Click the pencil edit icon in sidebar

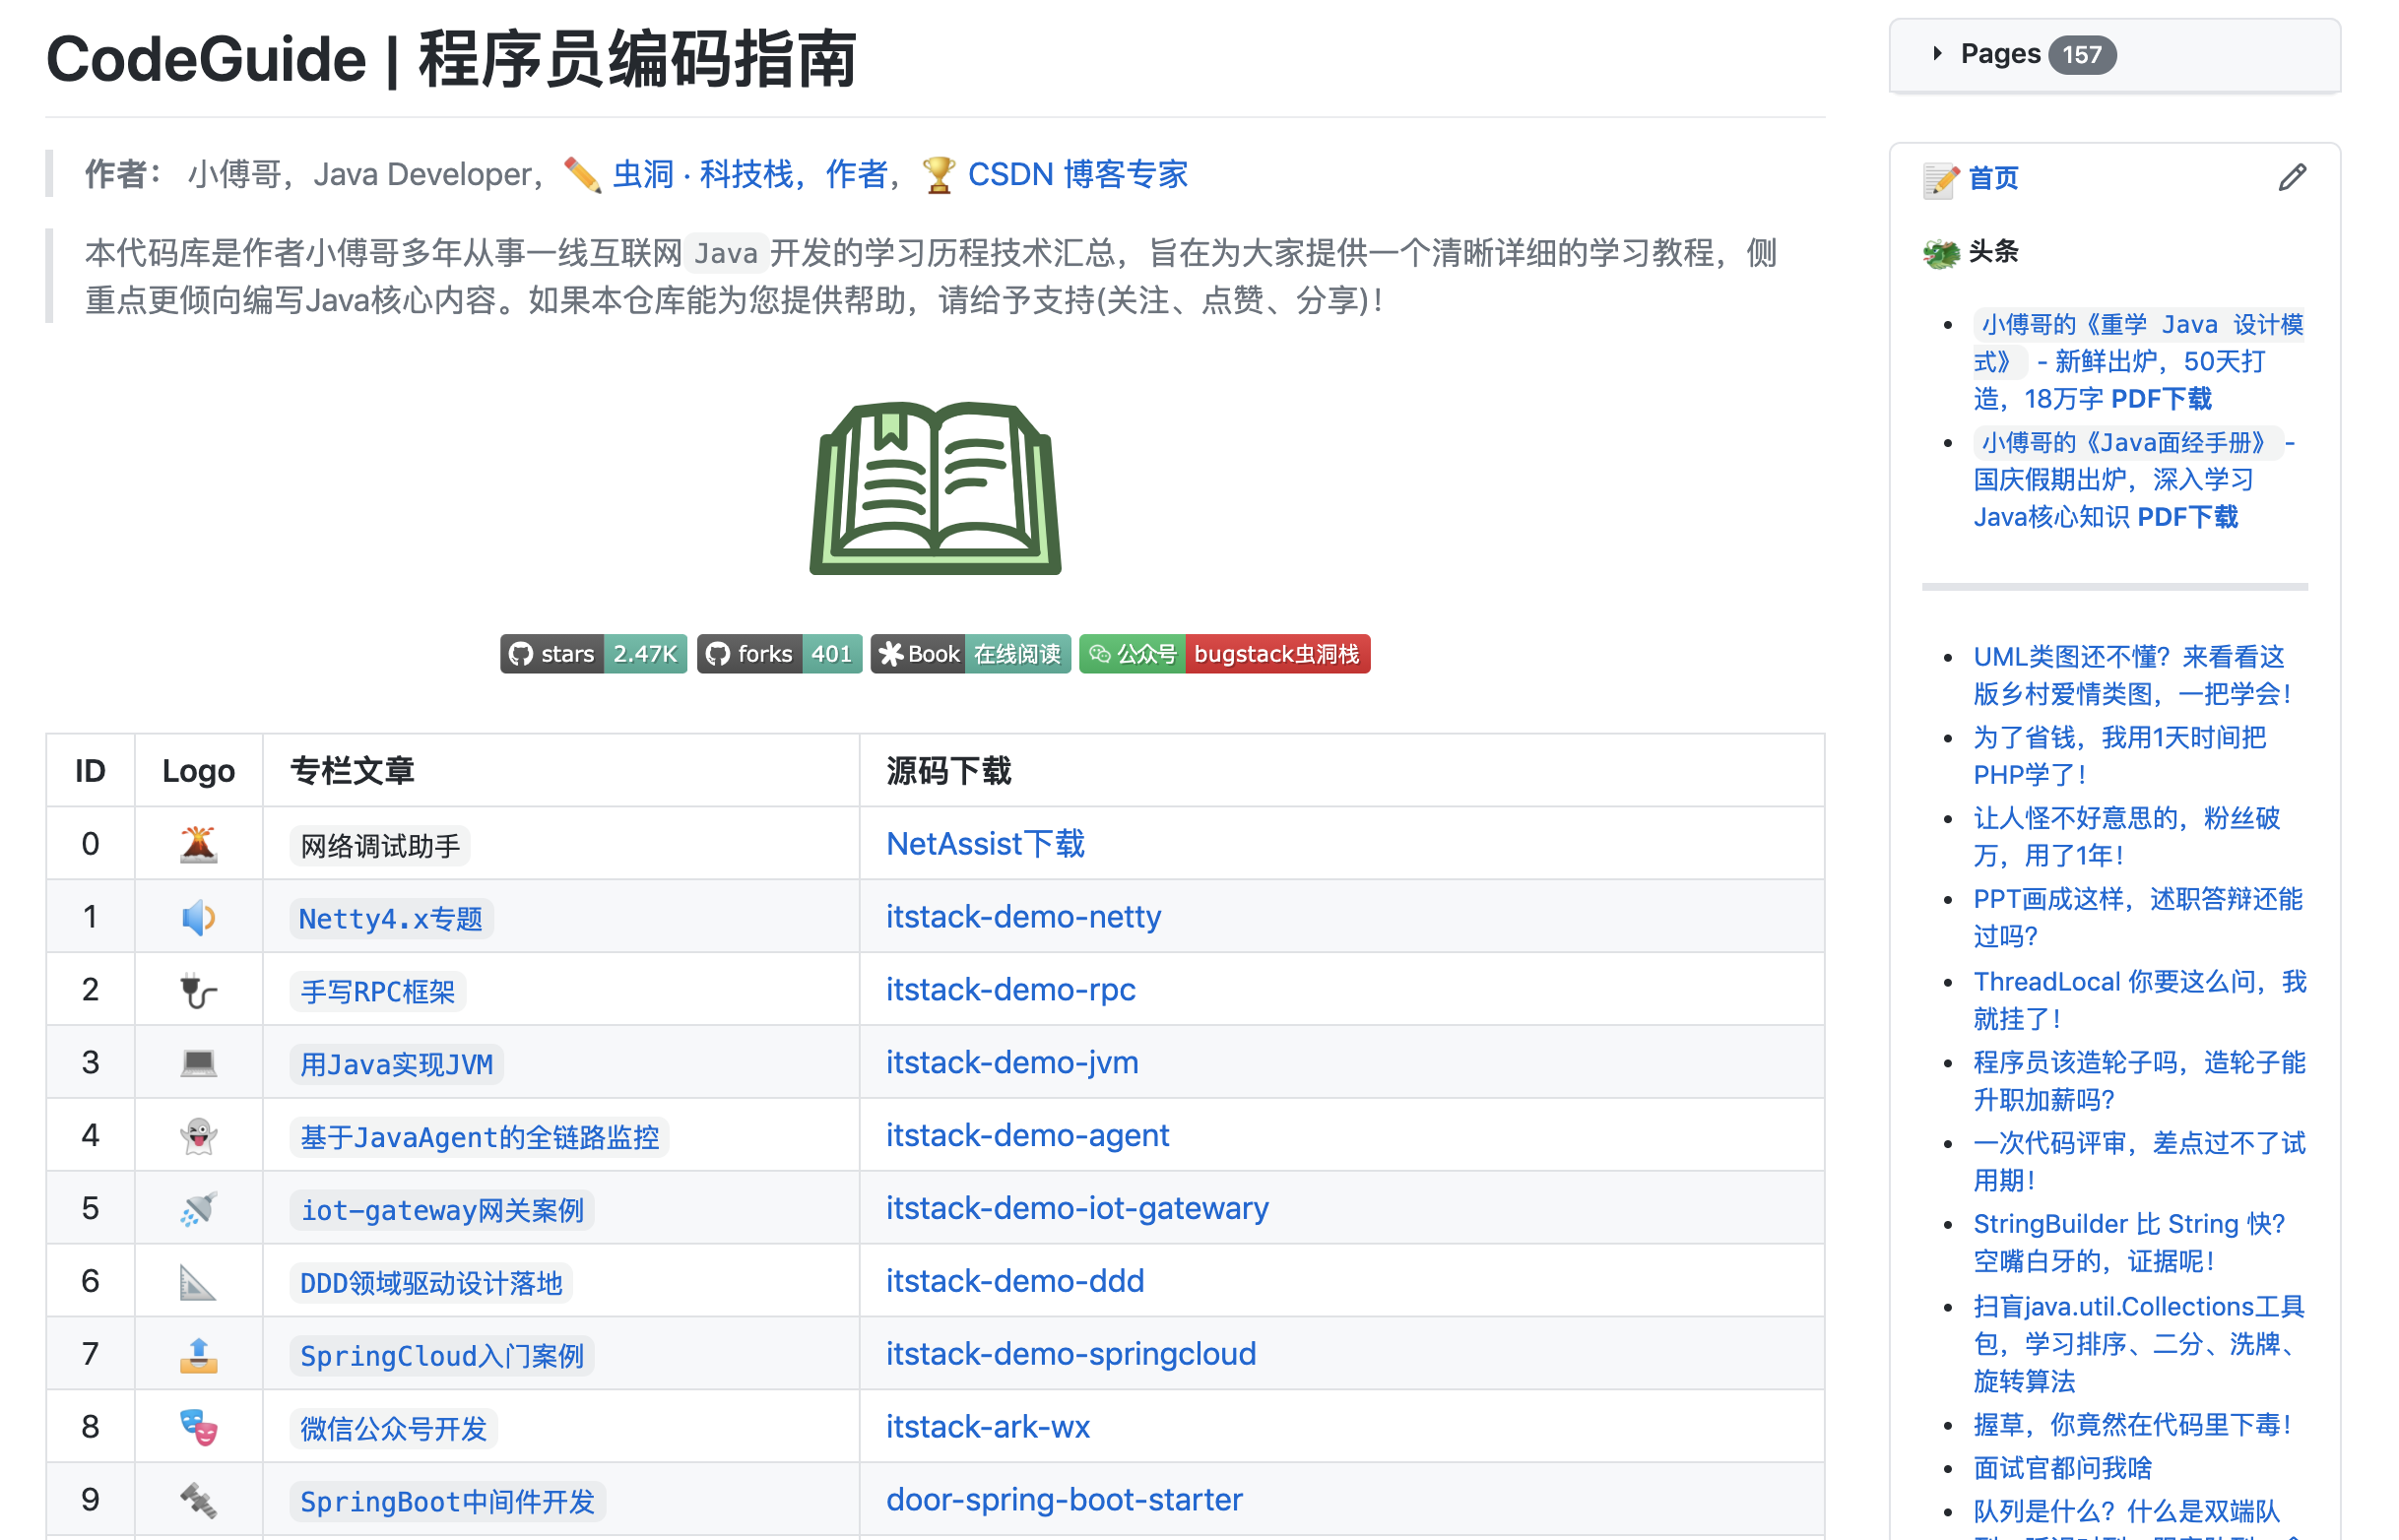point(2292,178)
